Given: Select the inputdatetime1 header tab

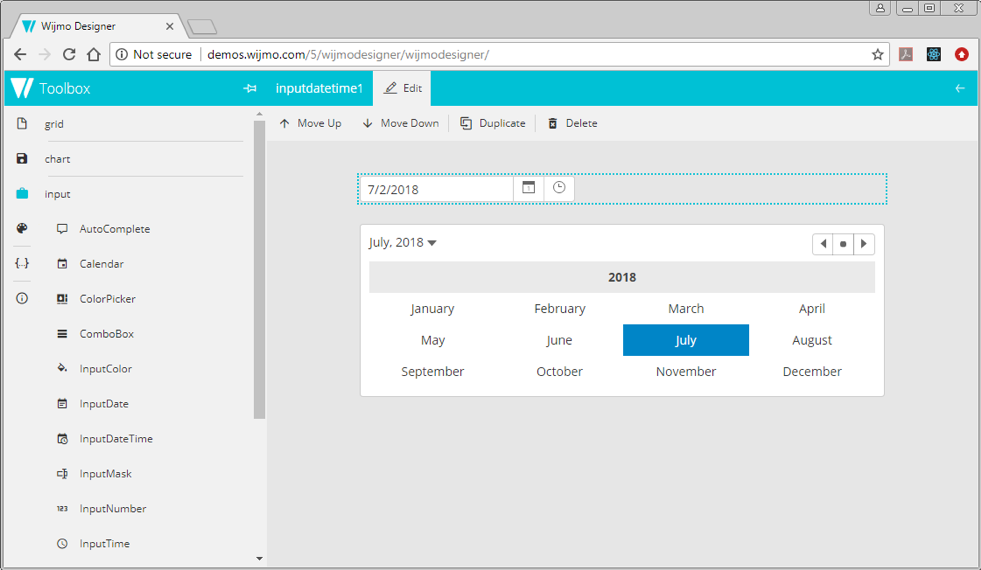Looking at the screenshot, I should click(319, 88).
